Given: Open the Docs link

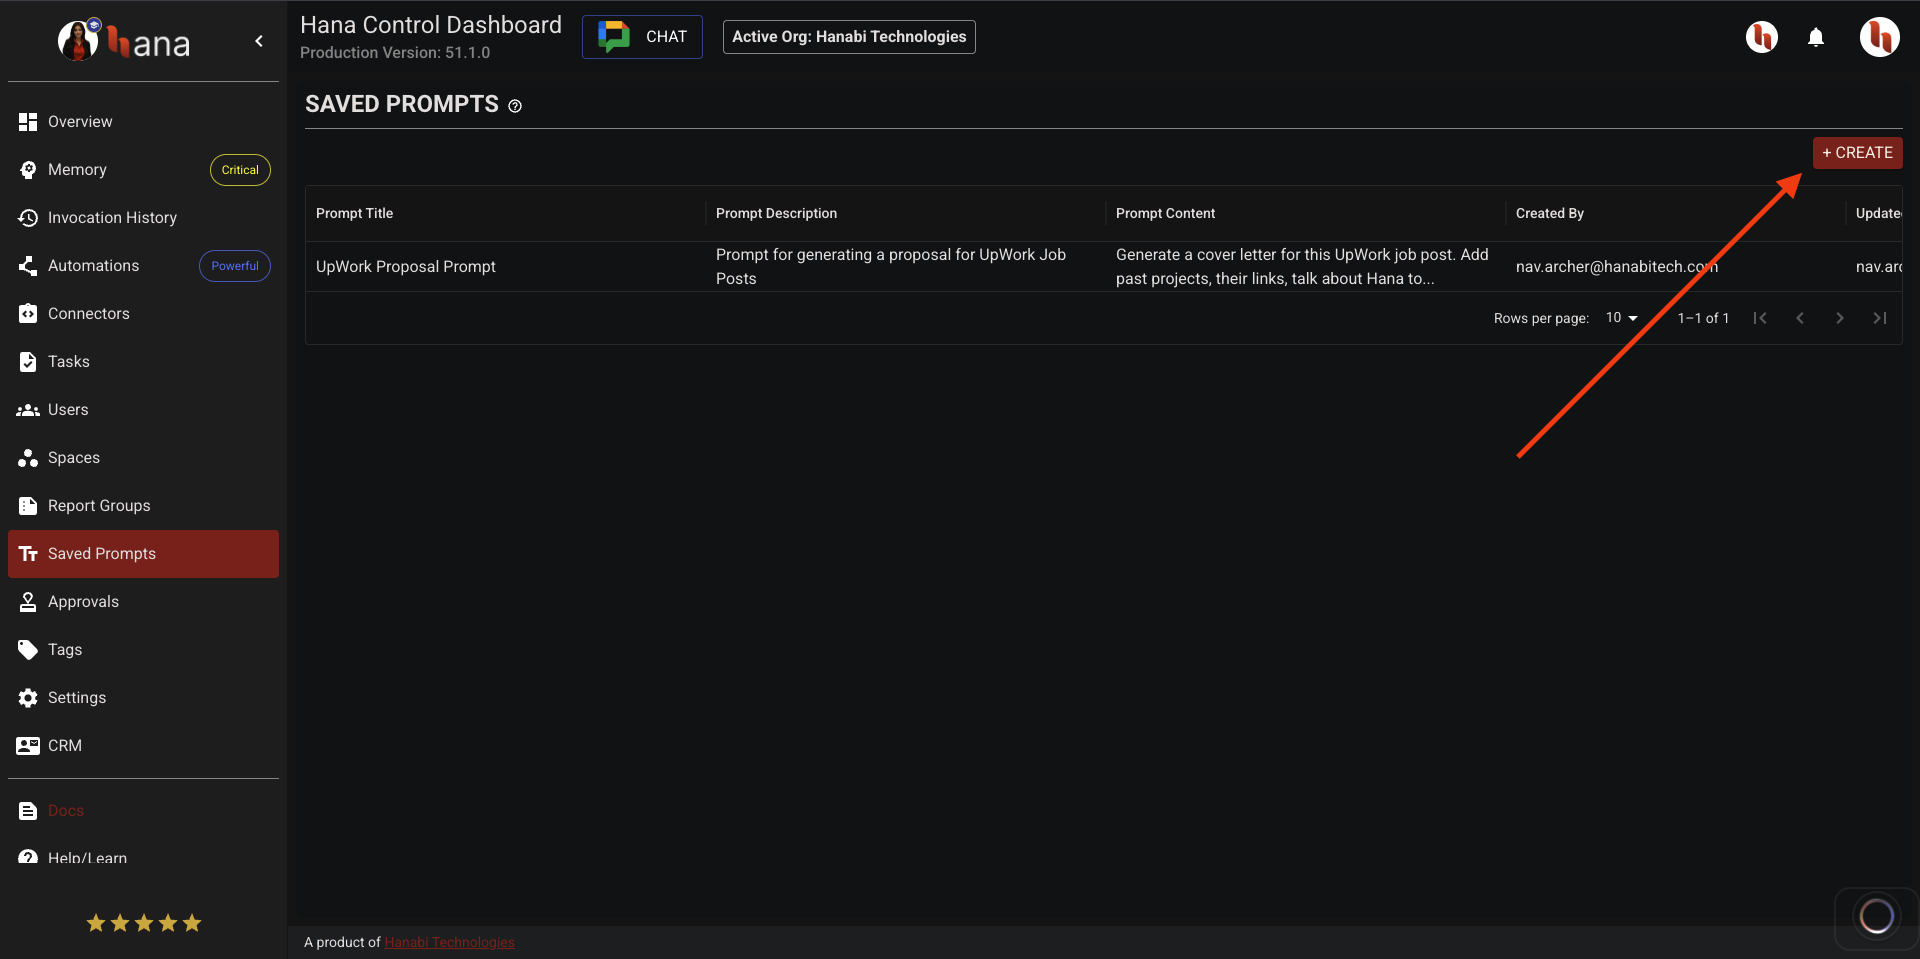Looking at the screenshot, I should pos(66,811).
